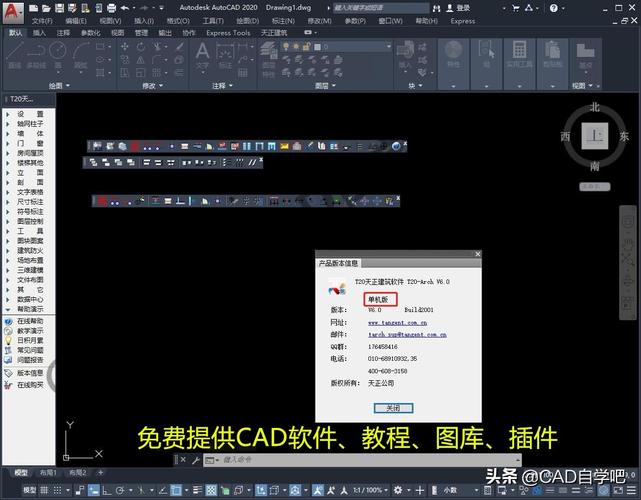Image resolution: width=641 pixels, height=500 pixels.
Task: Click the 模型 button in status bar
Action: coord(29,490)
